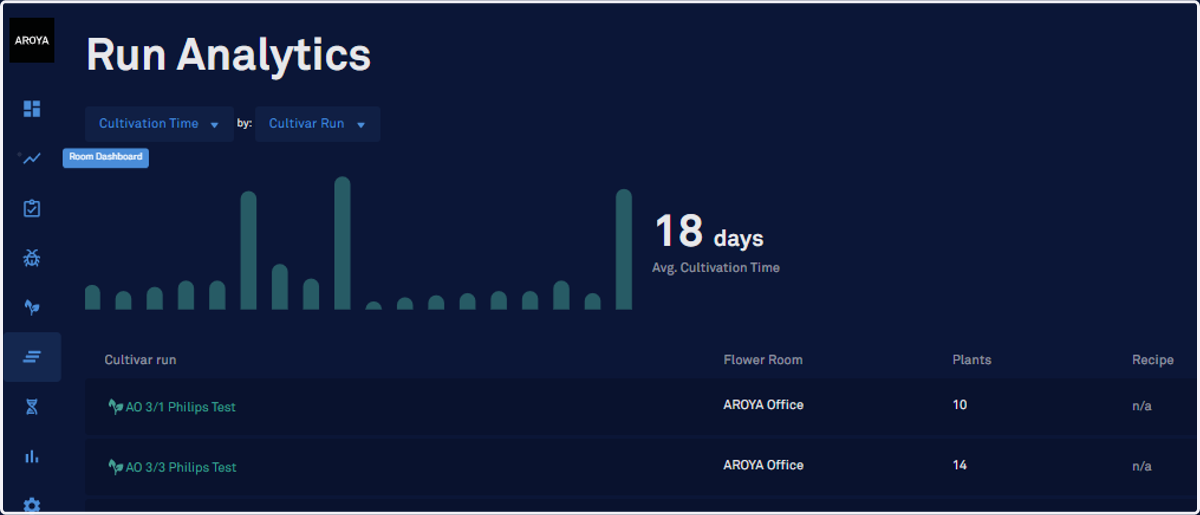Open the pest bug icon in sidebar
The width and height of the screenshot is (1200, 515).
(32, 258)
